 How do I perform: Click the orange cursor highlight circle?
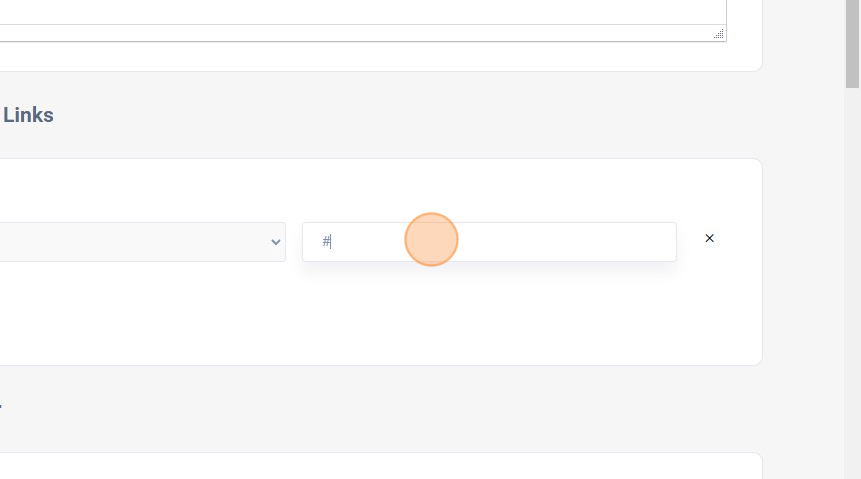point(431,240)
